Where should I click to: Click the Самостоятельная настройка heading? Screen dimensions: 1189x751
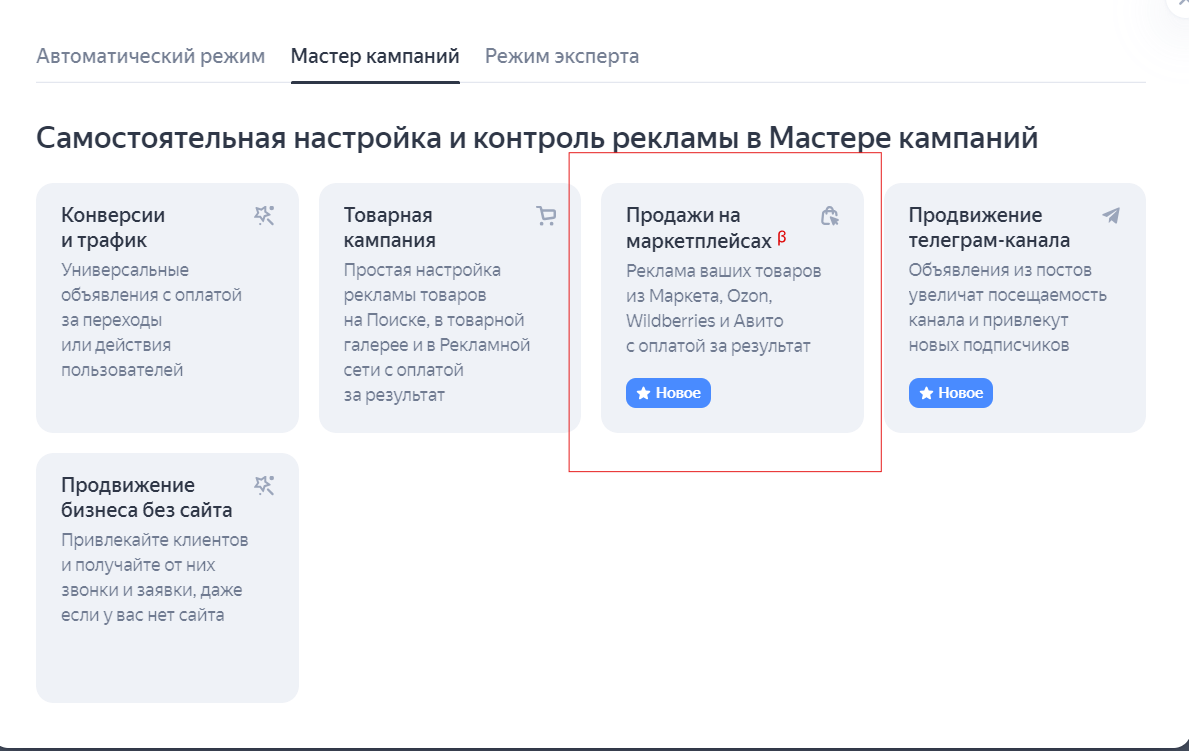pyautogui.click(x=536, y=138)
